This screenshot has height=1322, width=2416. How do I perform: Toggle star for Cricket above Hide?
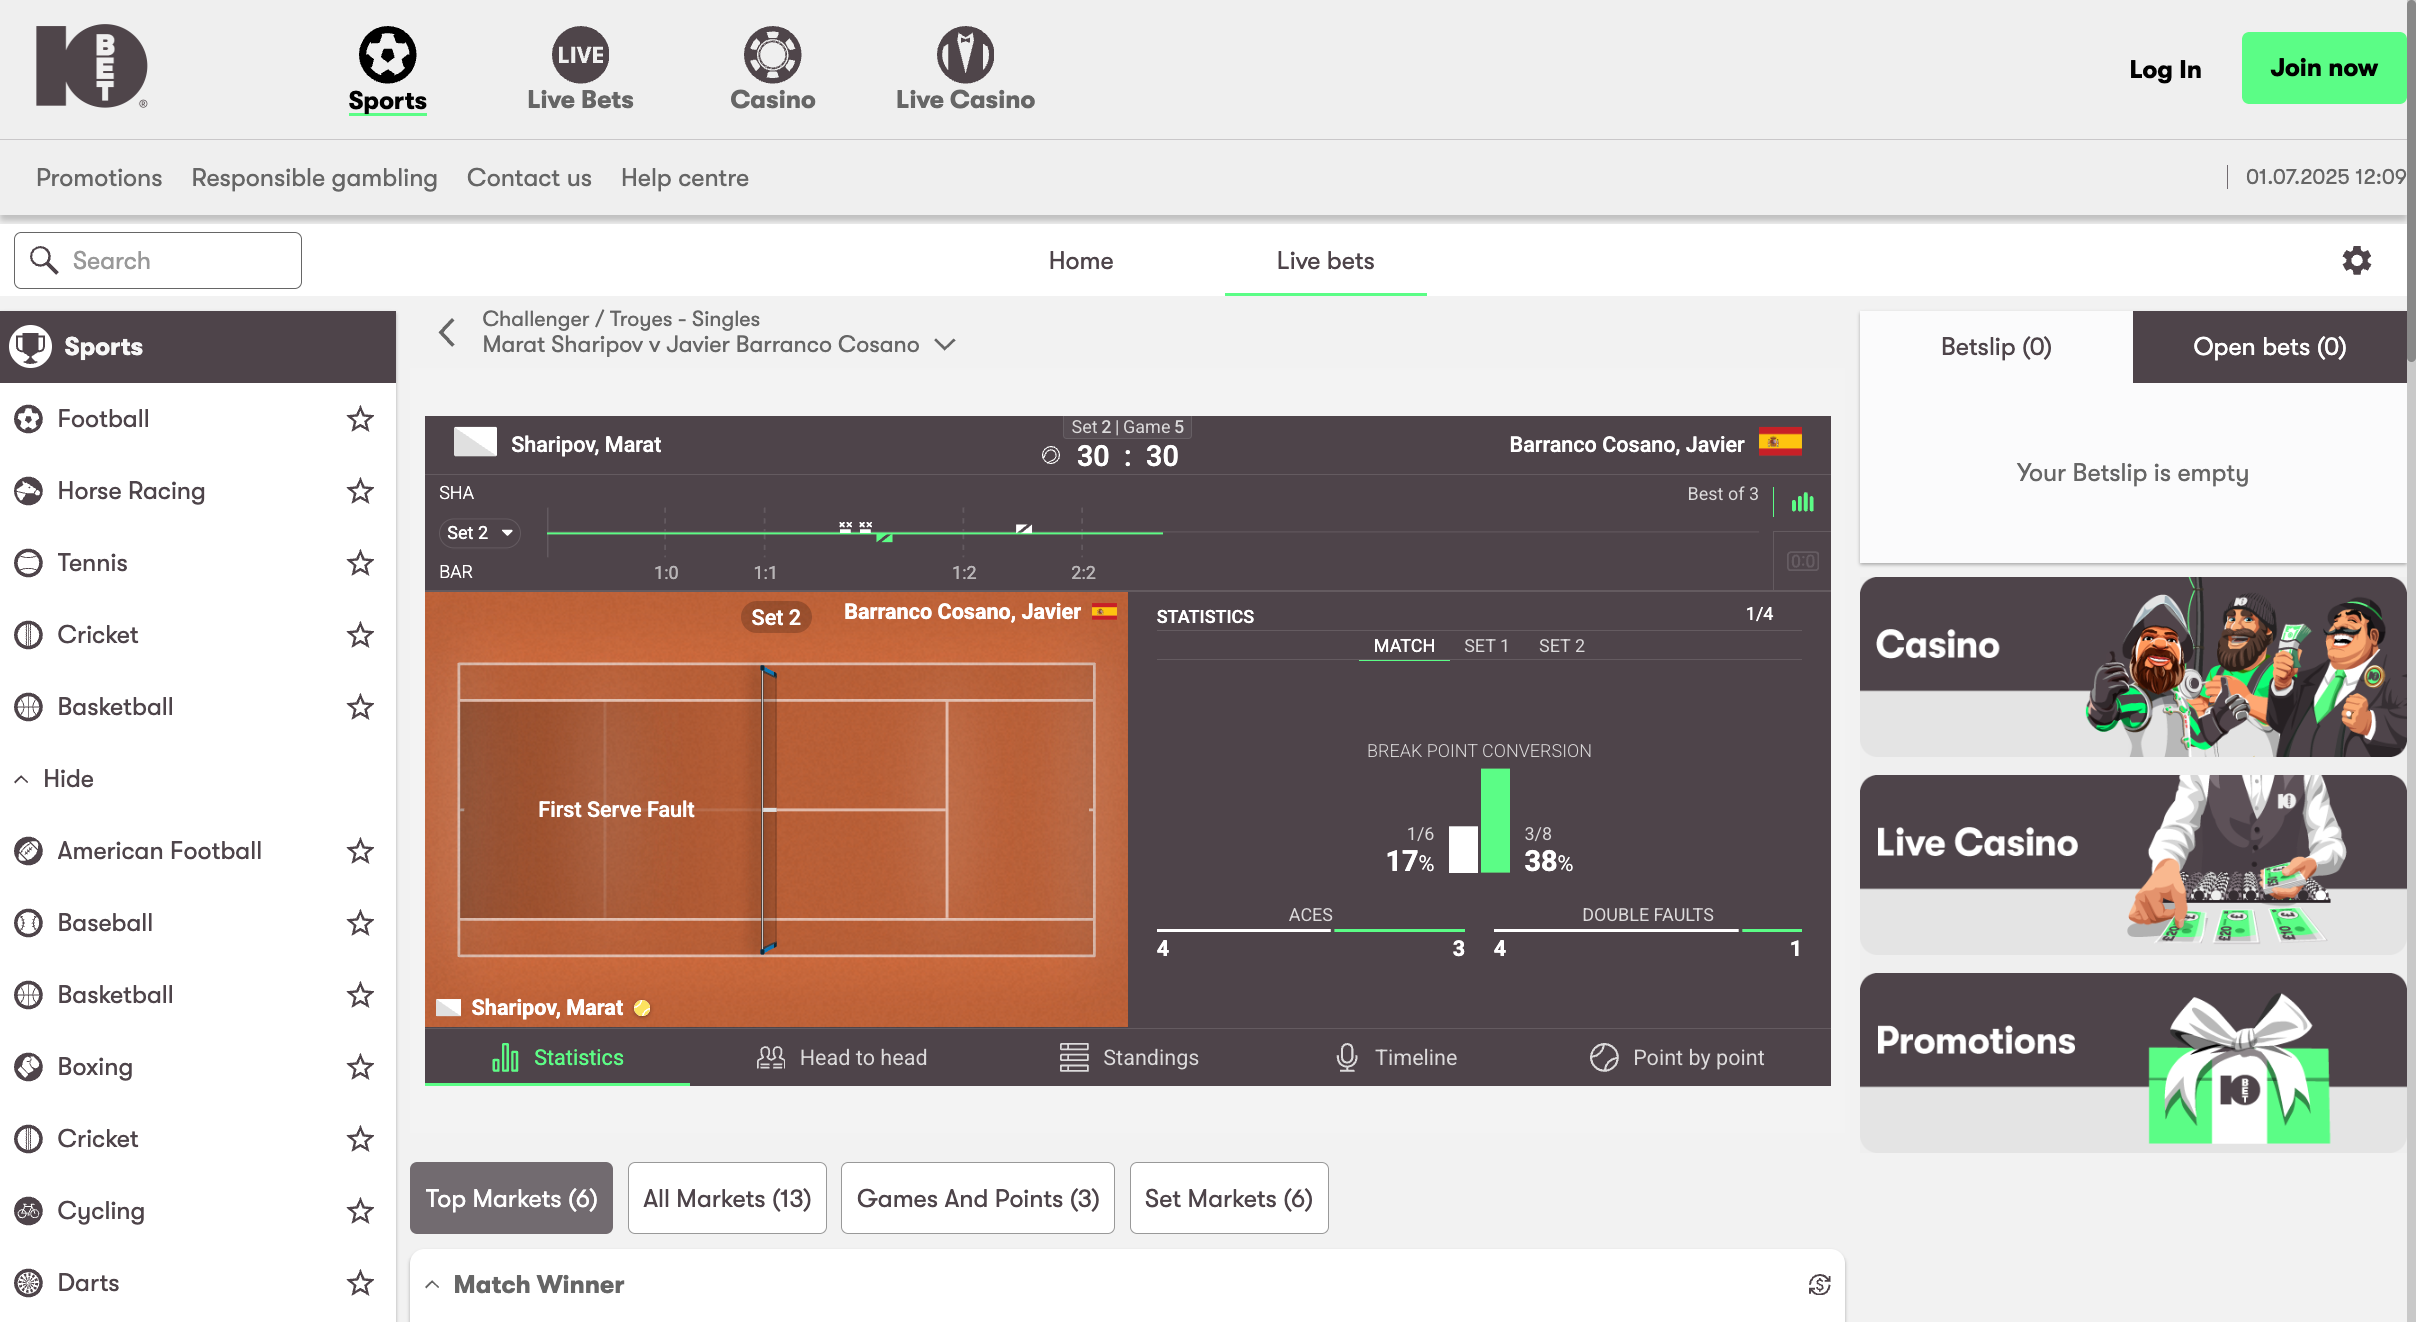click(360, 635)
